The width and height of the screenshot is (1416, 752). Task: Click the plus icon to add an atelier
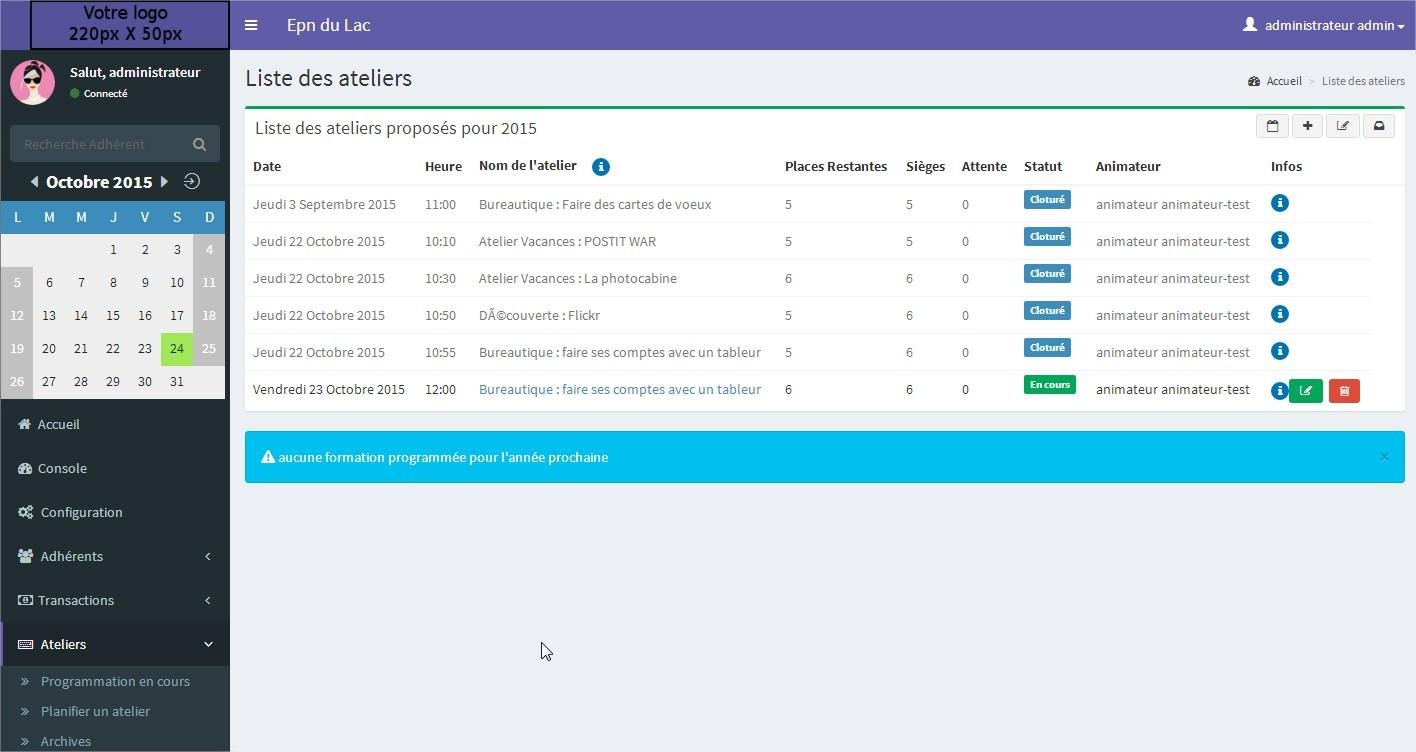[1307, 126]
